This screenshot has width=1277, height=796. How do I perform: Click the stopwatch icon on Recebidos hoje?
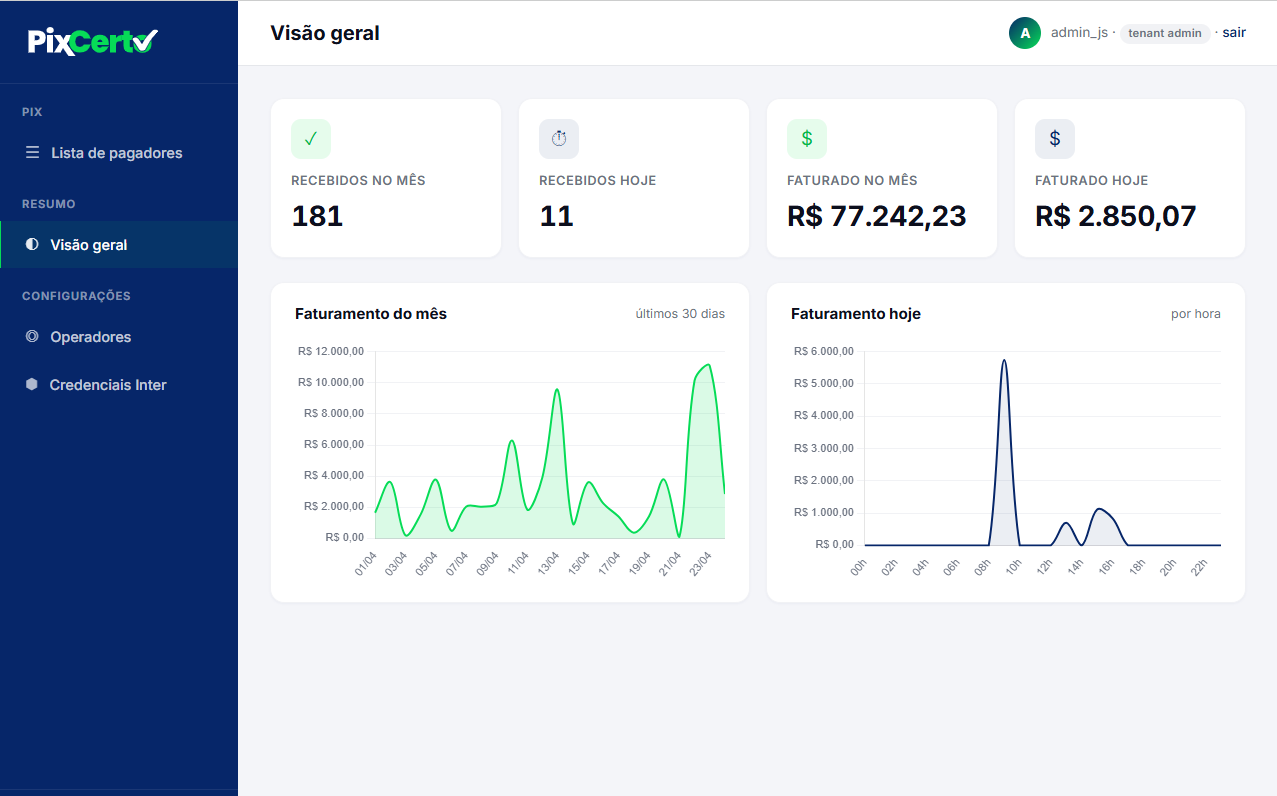point(559,139)
